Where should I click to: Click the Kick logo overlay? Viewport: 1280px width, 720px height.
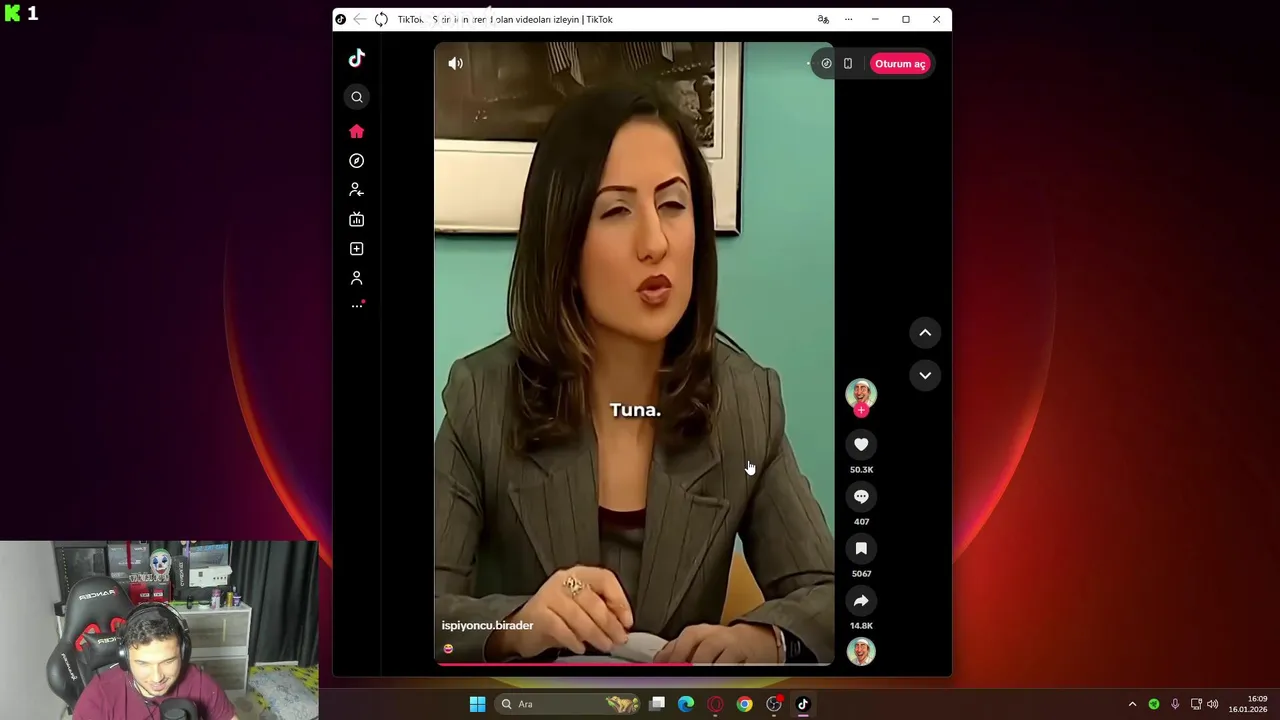13,13
